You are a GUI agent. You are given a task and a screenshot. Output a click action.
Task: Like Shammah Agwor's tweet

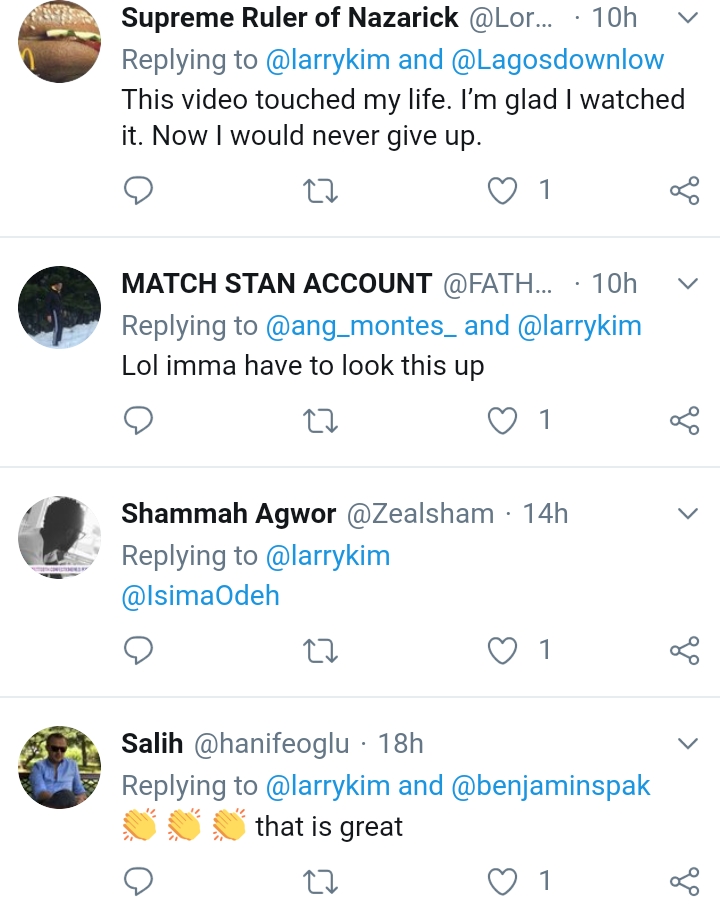pyautogui.click(x=502, y=651)
